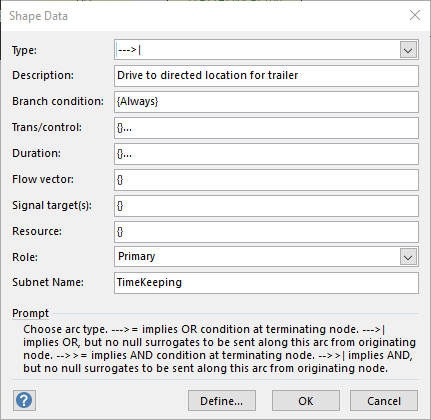Confirm with the OK button
The width and height of the screenshot is (431, 420).
[306, 401]
